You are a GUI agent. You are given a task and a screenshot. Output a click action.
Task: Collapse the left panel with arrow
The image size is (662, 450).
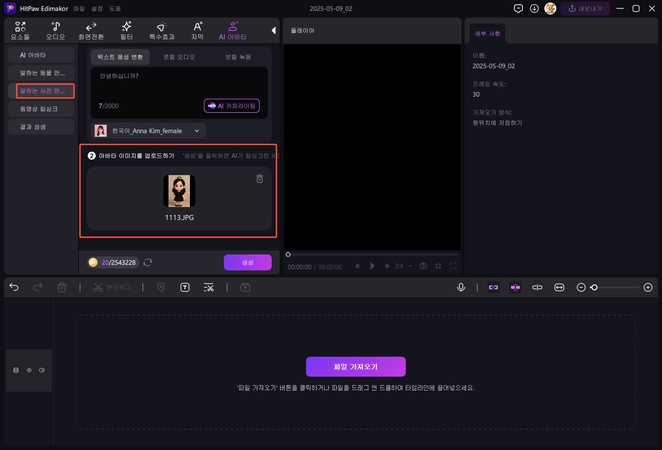(x=274, y=30)
